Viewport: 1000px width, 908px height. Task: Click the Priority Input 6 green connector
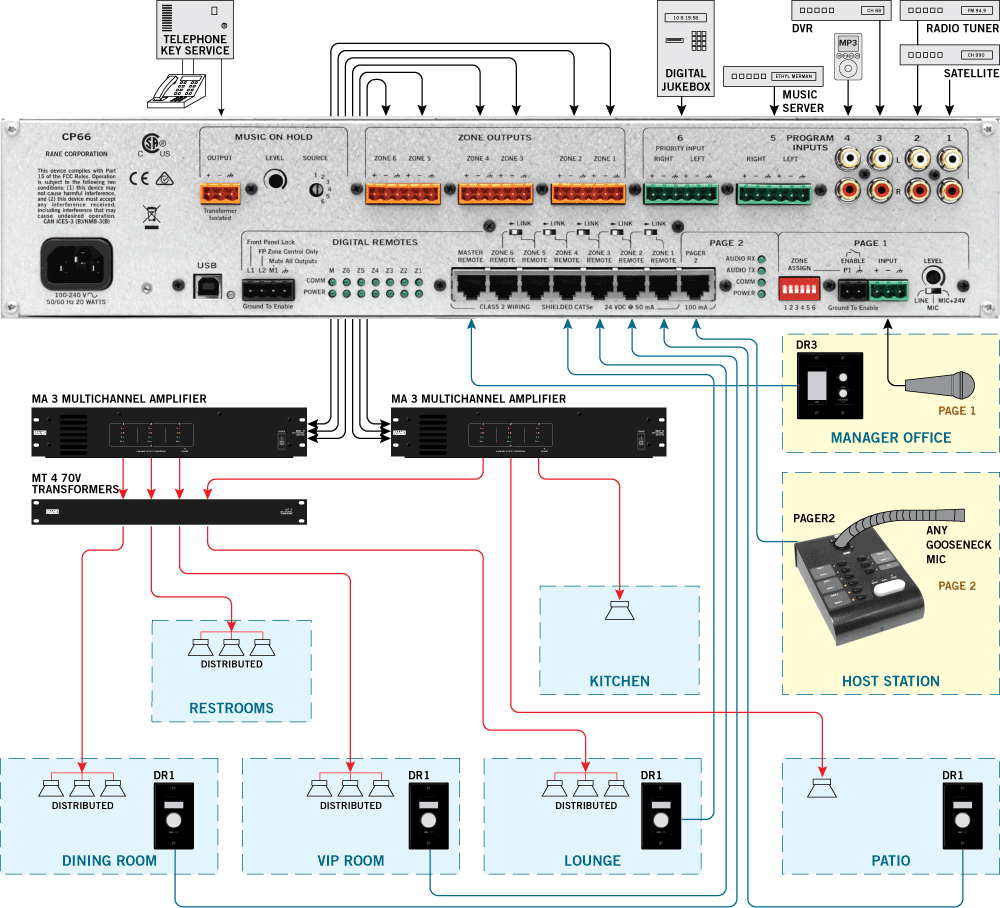[681, 193]
